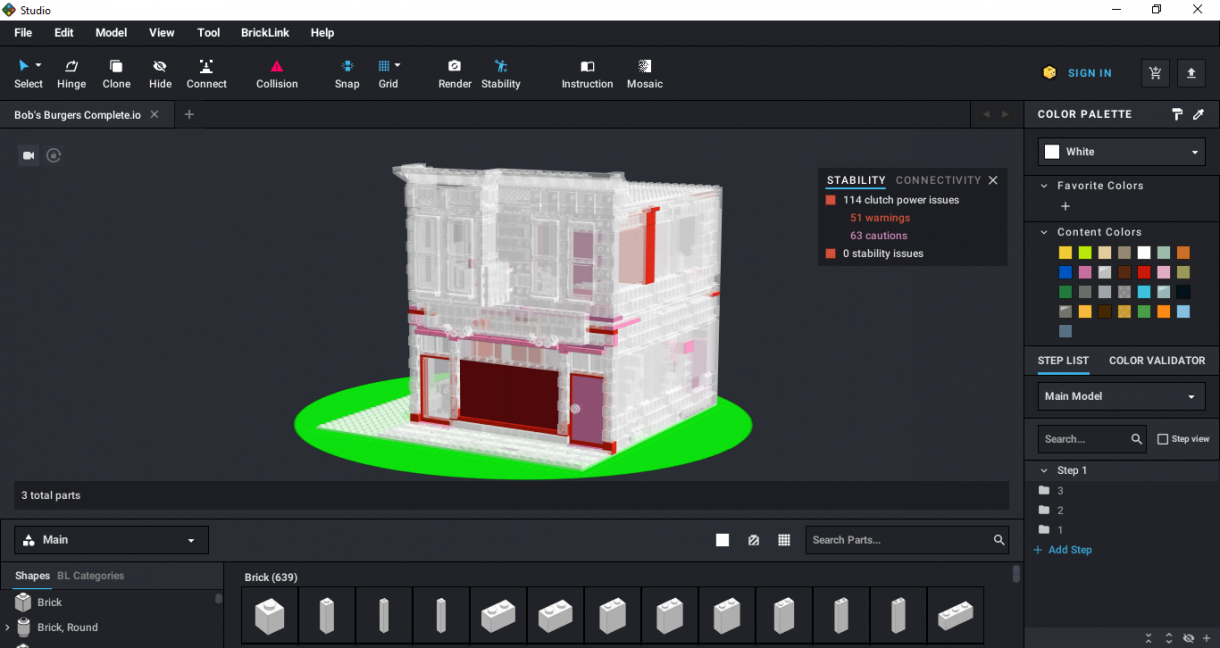Add a new file tab
The height and width of the screenshot is (648, 1220).
point(189,115)
